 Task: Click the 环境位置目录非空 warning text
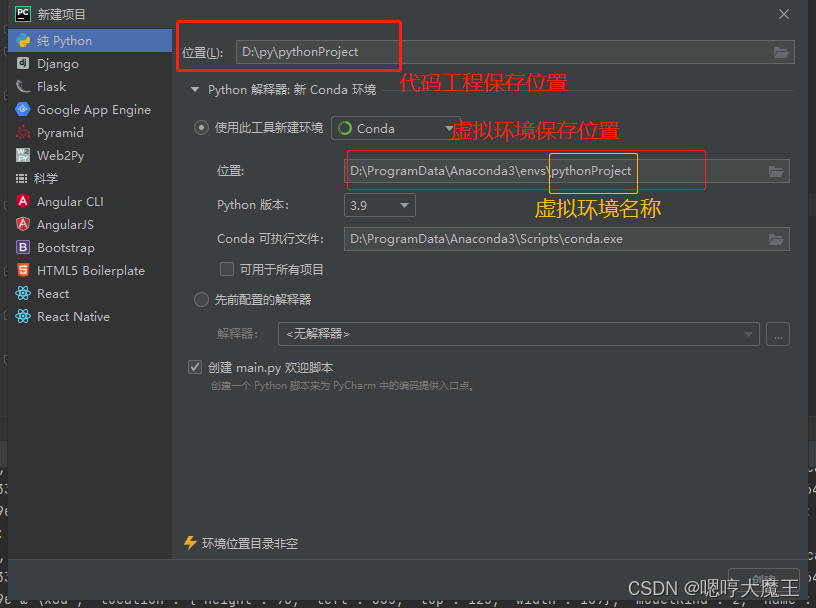pos(250,543)
